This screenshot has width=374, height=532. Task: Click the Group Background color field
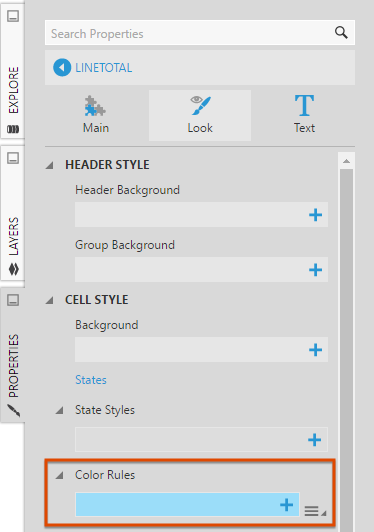click(x=201, y=270)
